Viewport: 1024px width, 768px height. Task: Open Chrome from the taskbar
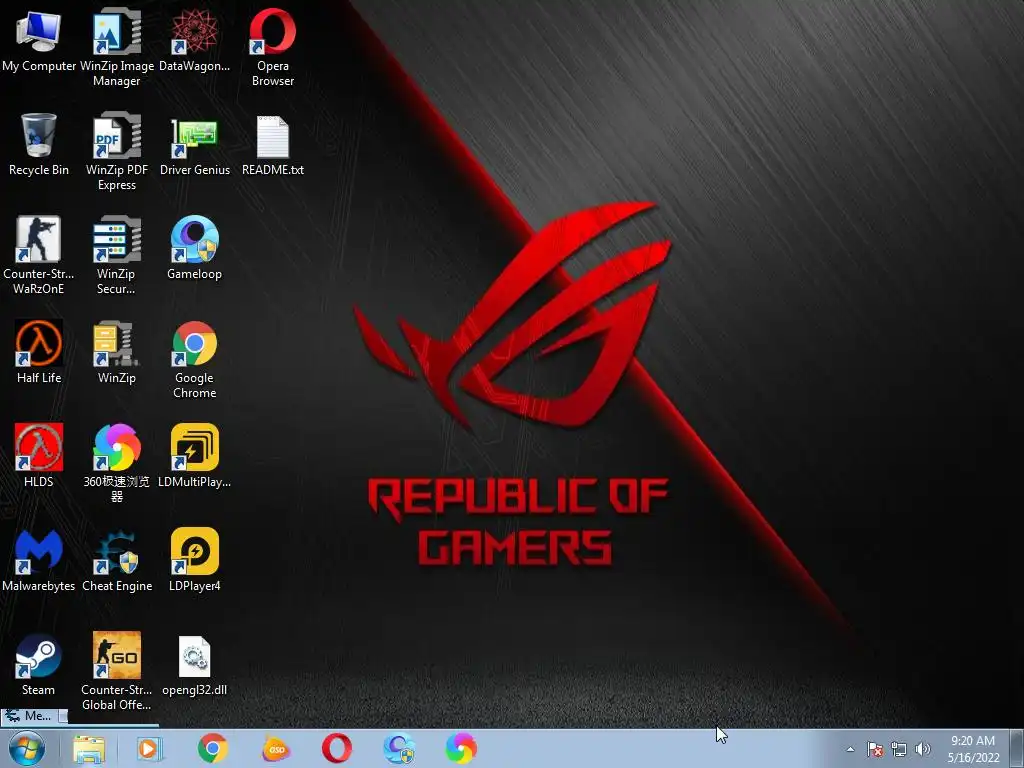pyautogui.click(x=213, y=748)
